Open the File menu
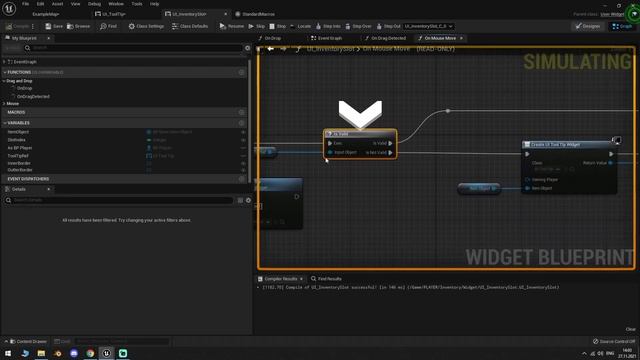Viewport: 640px width, 360px height. (x=25, y=4)
